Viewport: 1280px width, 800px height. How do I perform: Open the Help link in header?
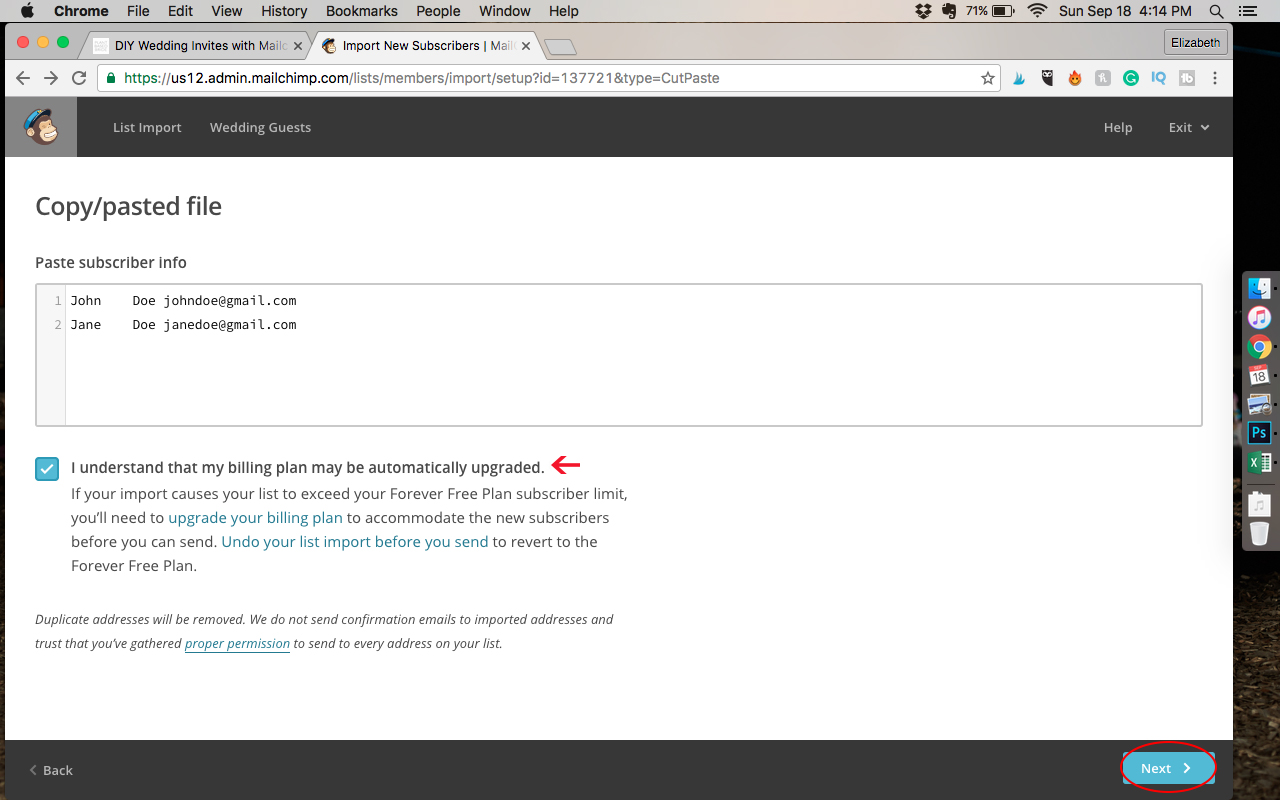(1118, 127)
